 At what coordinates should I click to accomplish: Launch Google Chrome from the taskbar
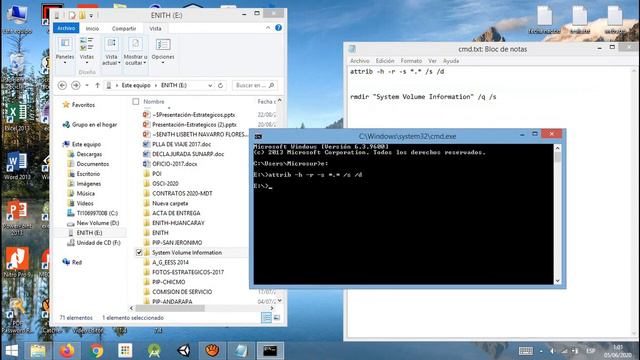click(97, 351)
